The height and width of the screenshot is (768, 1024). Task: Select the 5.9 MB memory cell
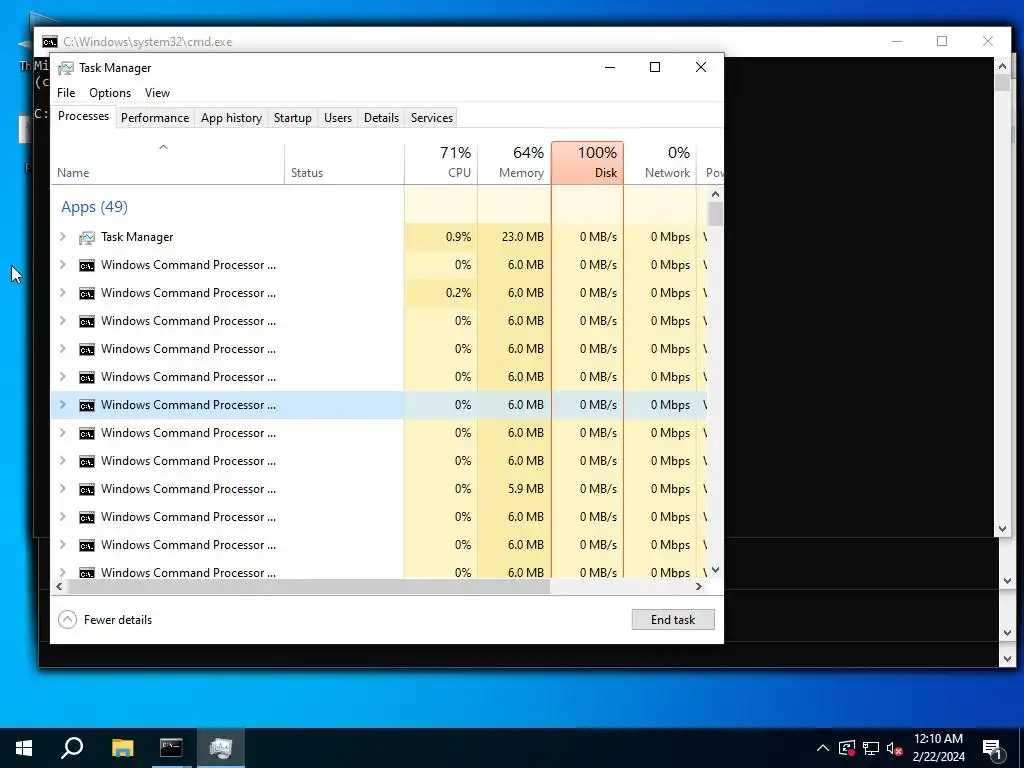pos(515,489)
